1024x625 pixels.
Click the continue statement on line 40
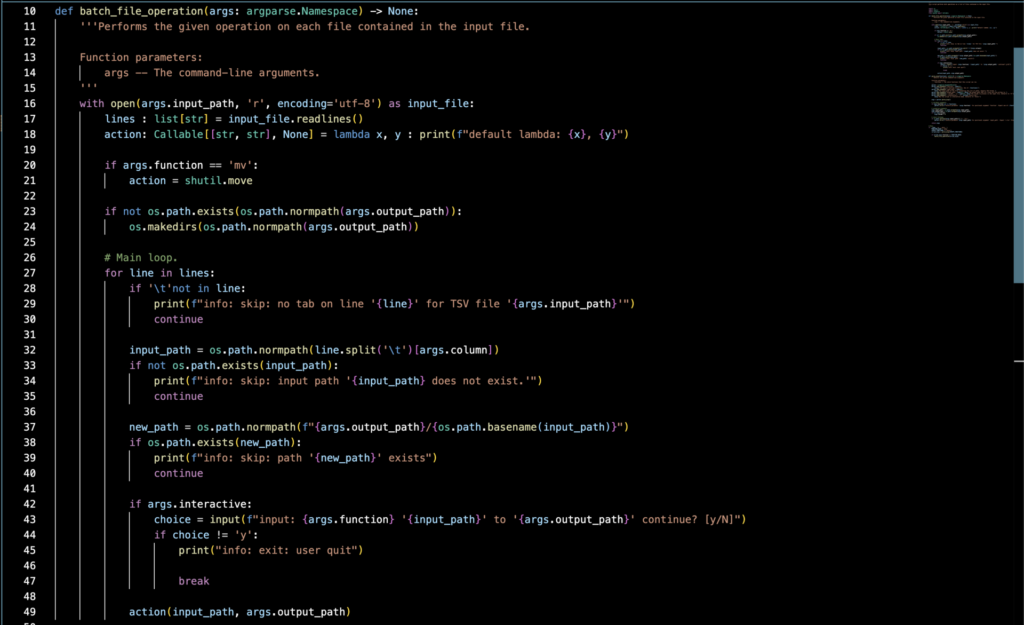point(178,473)
